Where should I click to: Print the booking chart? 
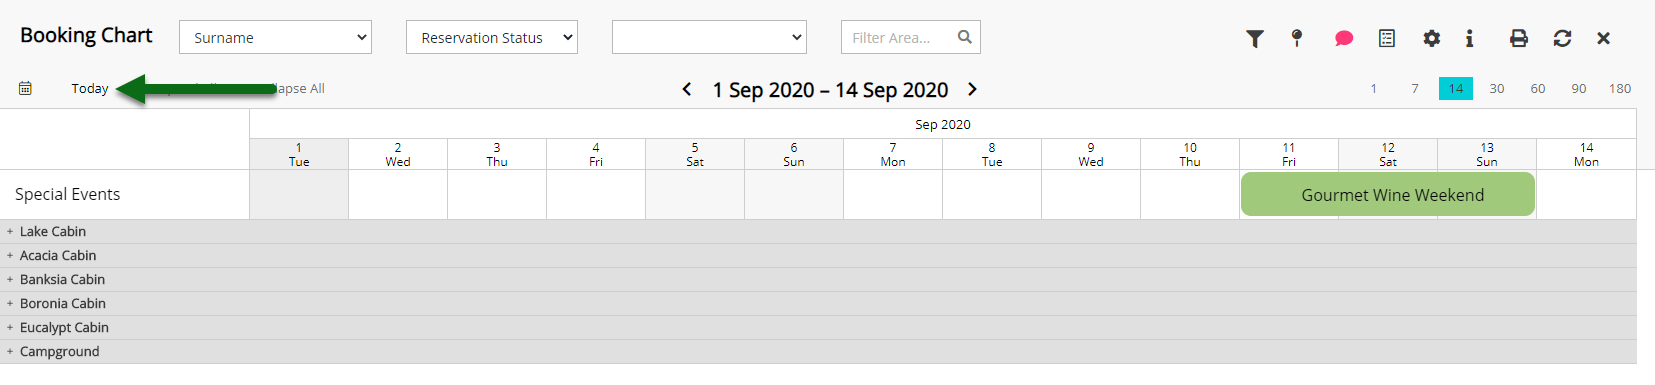[1519, 38]
